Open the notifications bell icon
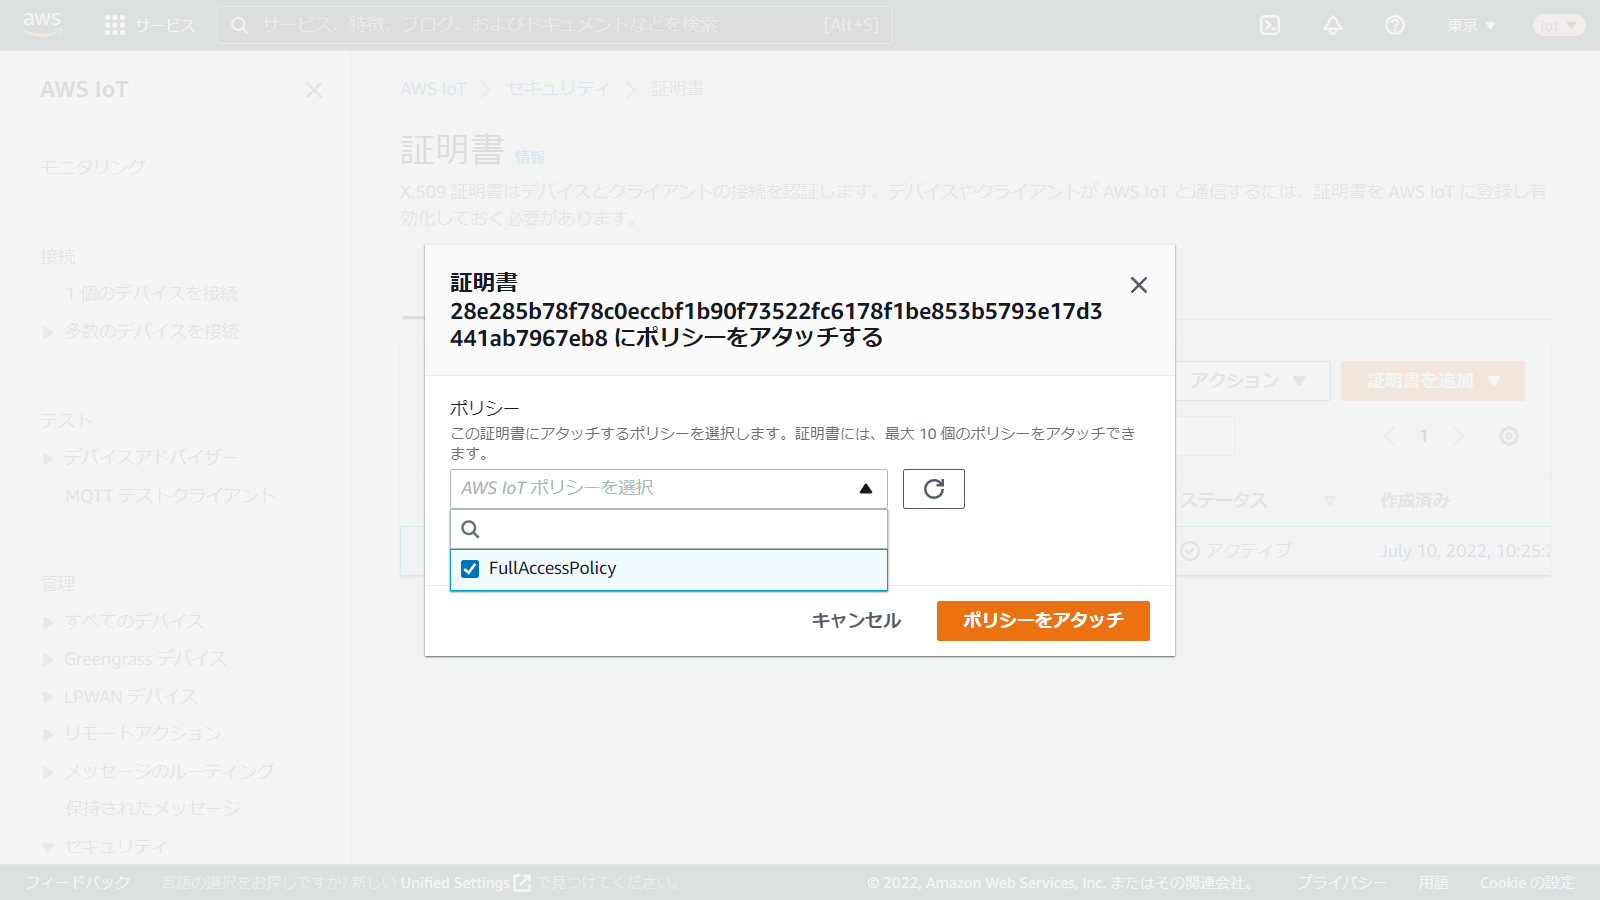This screenshot has width=1600, height=900. click(1332, 25)
